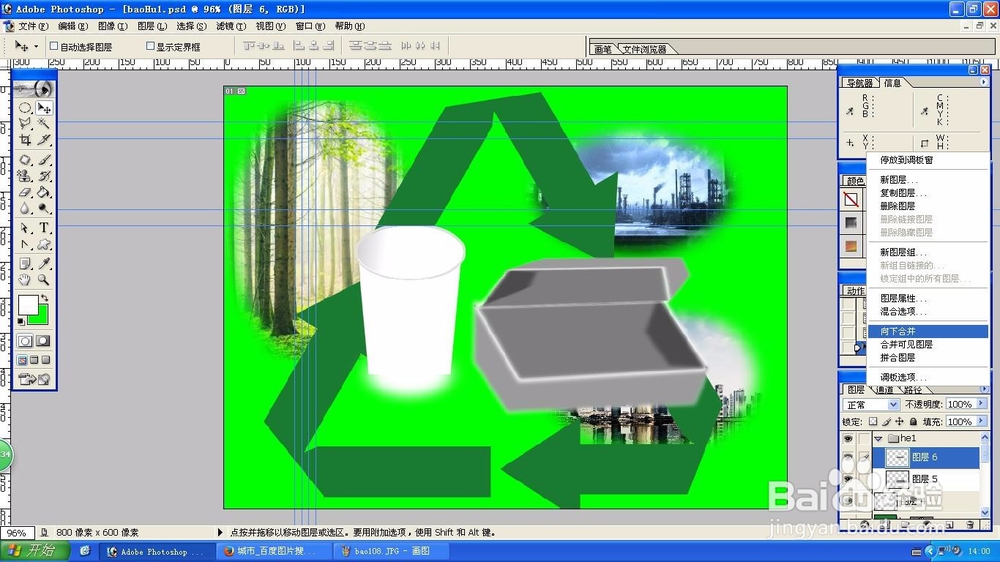Open the 滤镜(T) menu
Screen dimensions: 1000x562
pyautogui.click(x=231, y=26)
